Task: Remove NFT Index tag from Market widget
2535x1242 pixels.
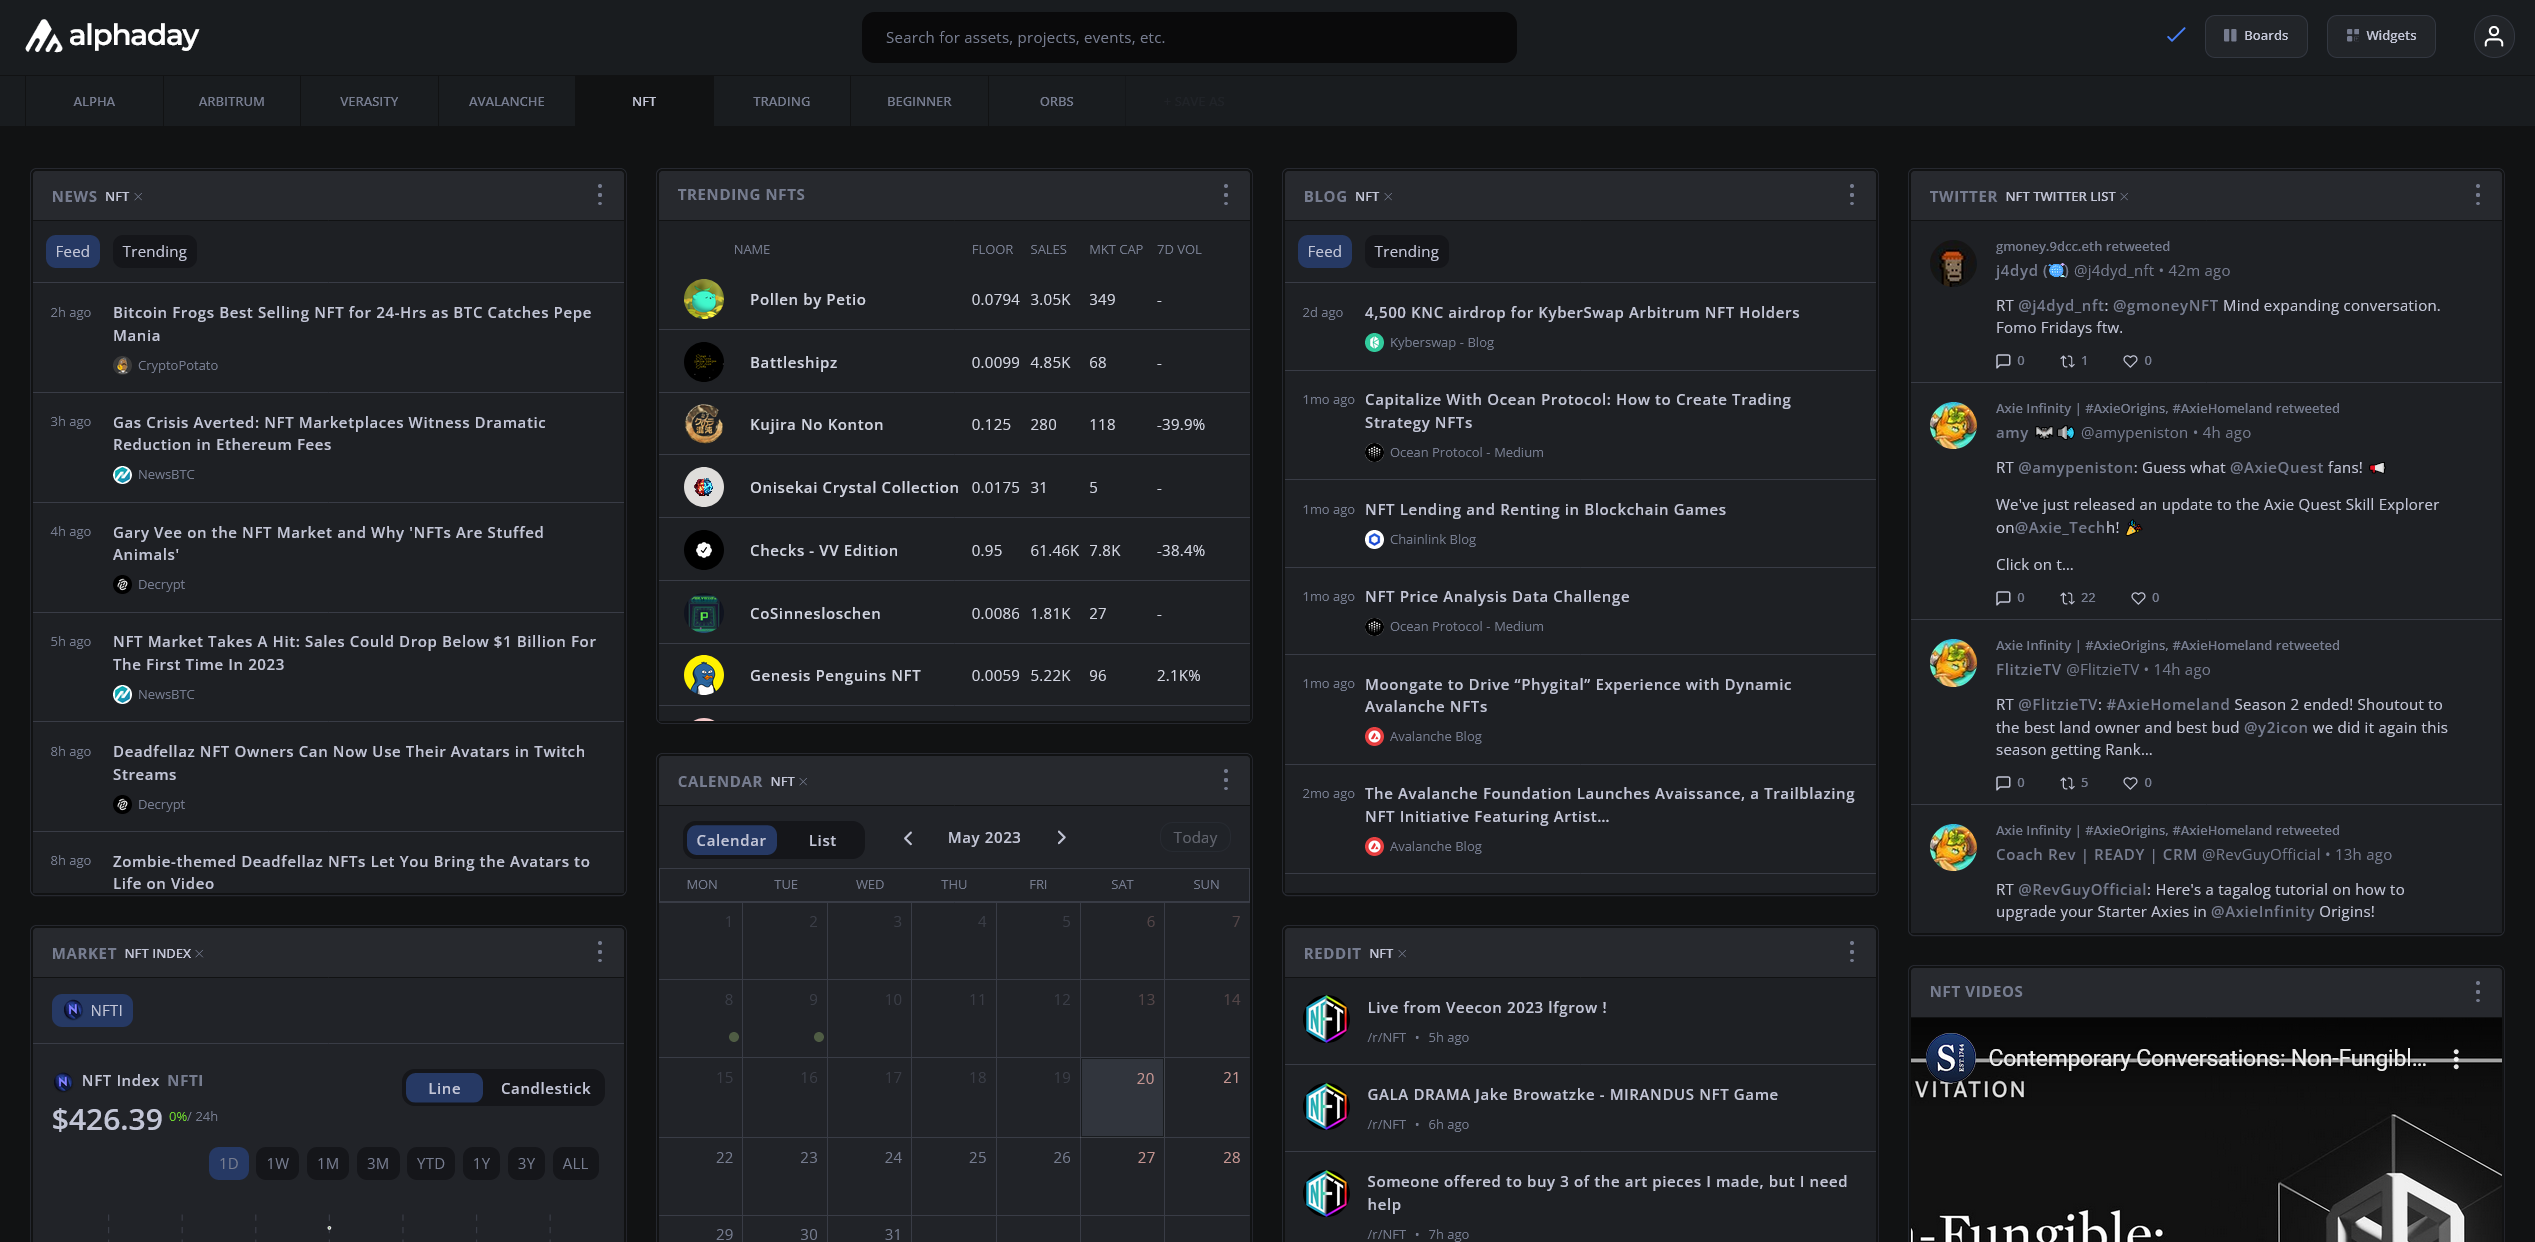Action: coord(199,954)
